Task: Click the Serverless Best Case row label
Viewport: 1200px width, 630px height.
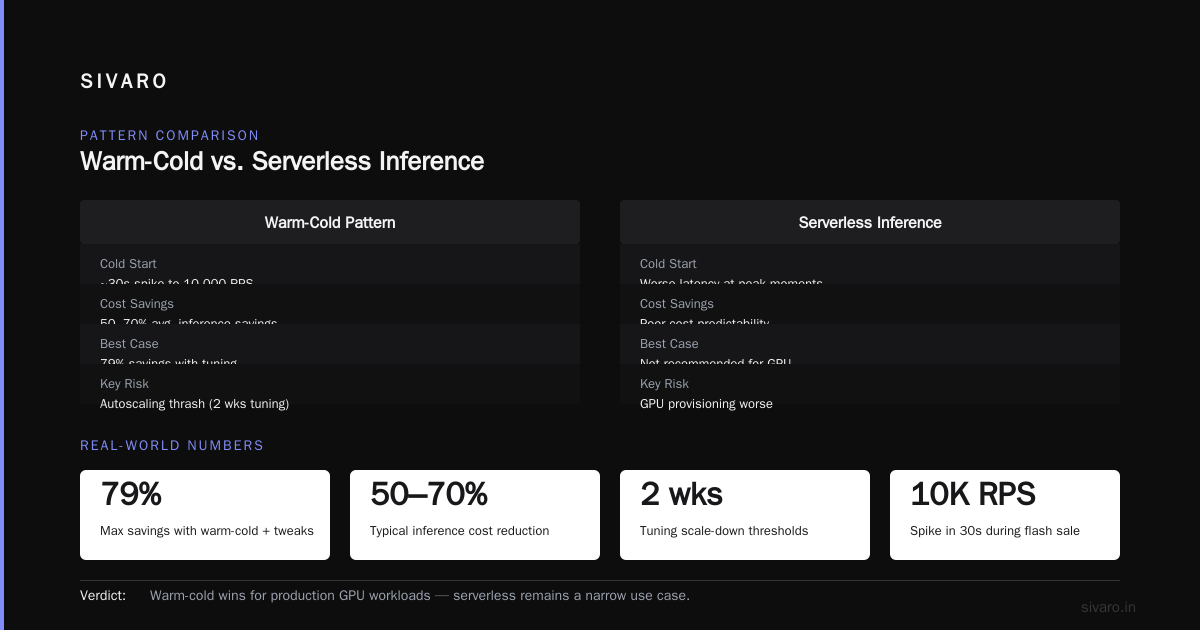Action: coord(669,344)
